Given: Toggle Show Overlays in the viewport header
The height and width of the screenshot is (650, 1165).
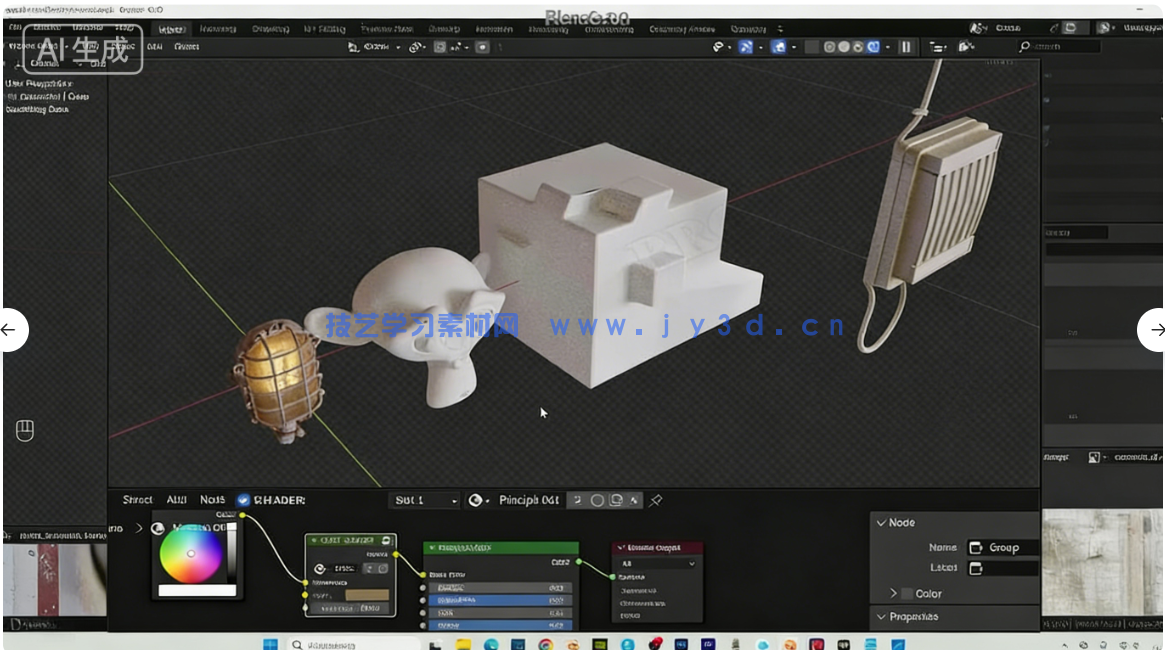Looking at the screenshot, I should click(x=776, y=47).
